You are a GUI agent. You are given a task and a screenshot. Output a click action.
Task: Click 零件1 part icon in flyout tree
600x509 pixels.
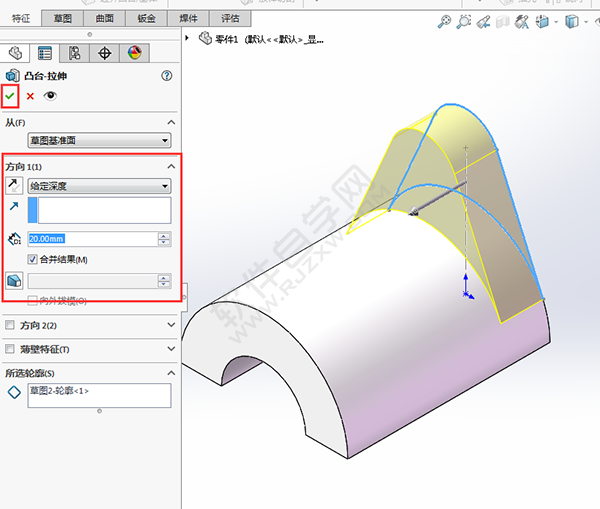tap(205, 38)
